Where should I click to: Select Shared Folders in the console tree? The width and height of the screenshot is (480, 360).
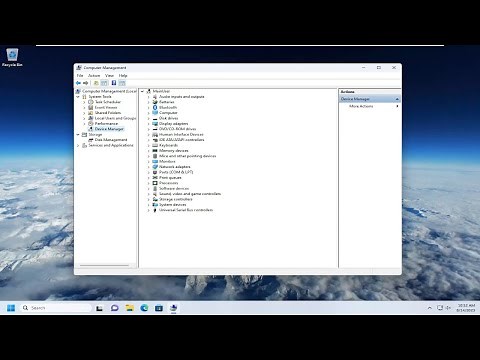(x=108, y=113)
